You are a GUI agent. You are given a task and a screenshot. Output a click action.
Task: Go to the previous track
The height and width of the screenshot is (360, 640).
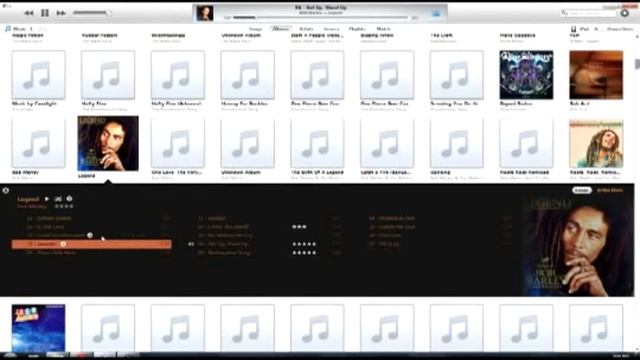pos(29,13)
